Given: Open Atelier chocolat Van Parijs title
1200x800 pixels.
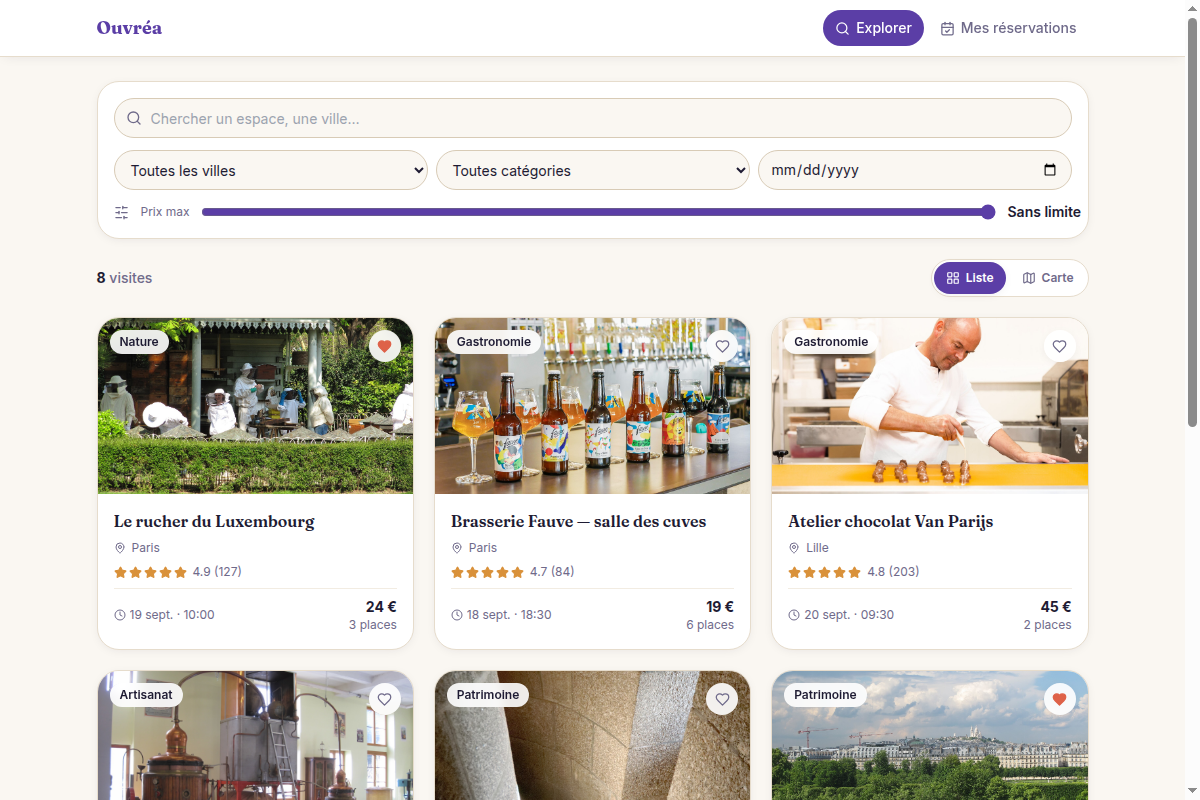Looking at the screenshot, I should point(890,521).
